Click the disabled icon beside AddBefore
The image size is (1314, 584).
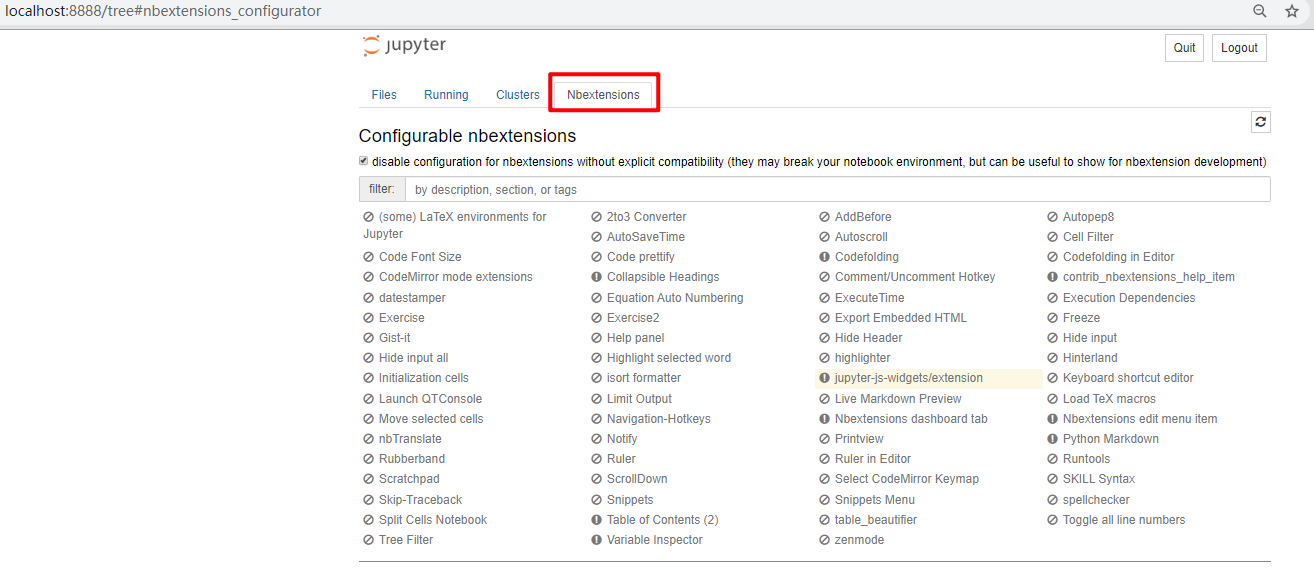click(x=825, y=217)
